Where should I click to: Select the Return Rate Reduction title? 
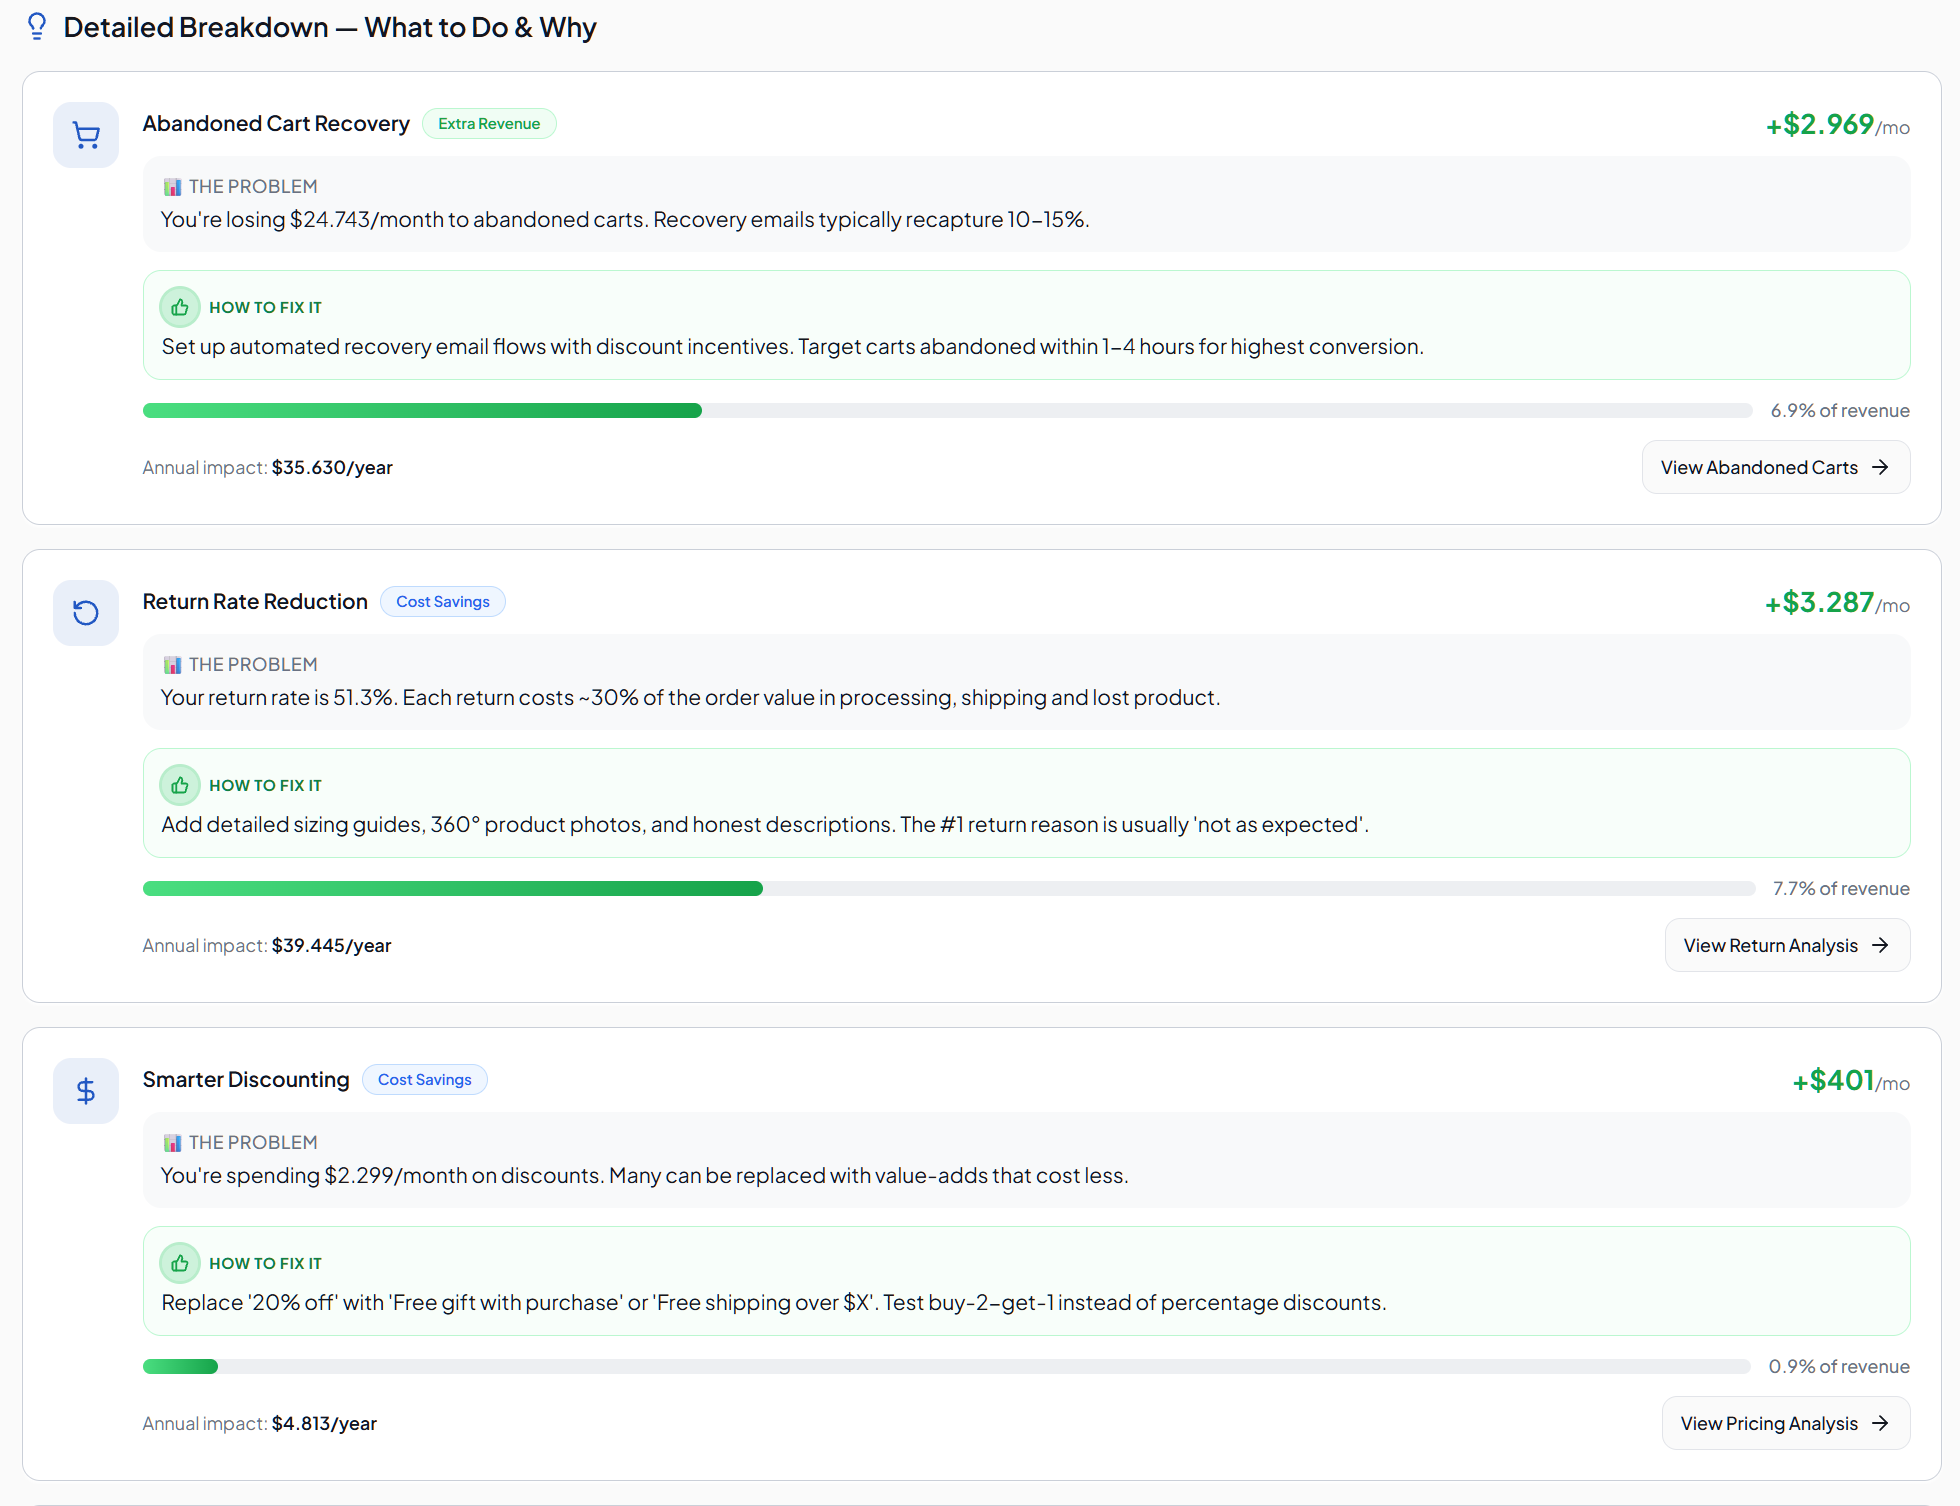tap(255, 602)
